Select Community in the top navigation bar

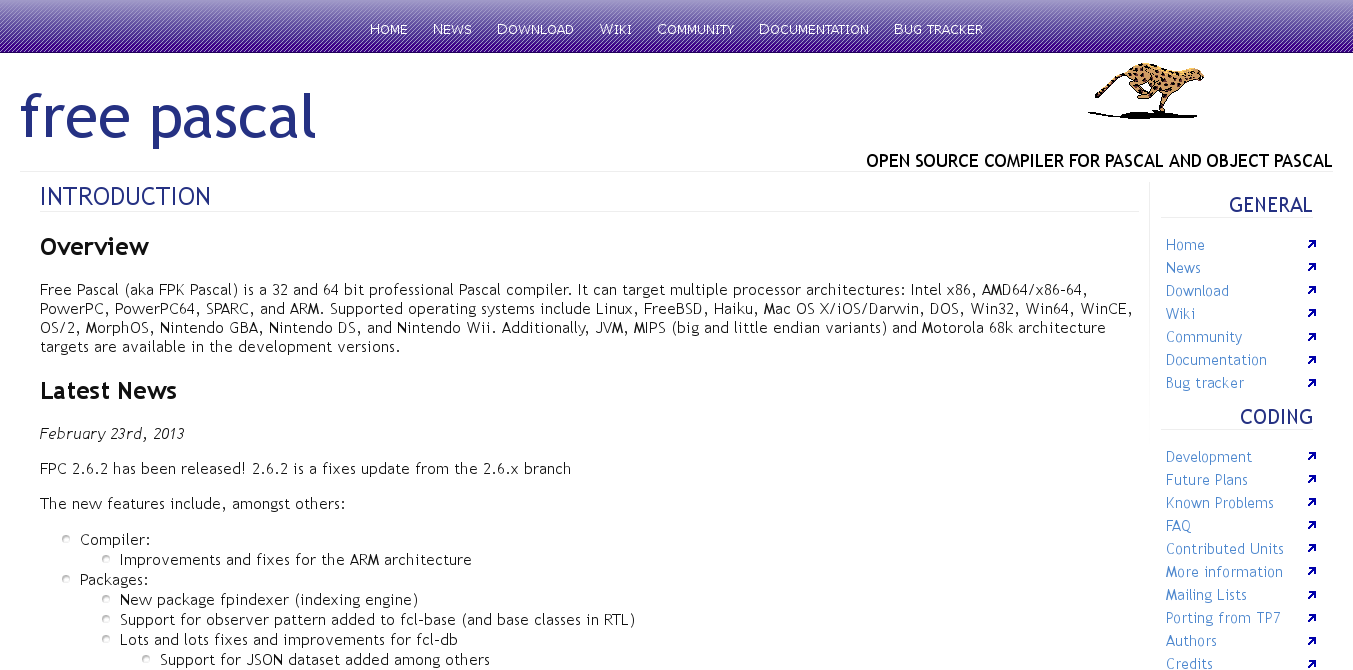point(695,30)
